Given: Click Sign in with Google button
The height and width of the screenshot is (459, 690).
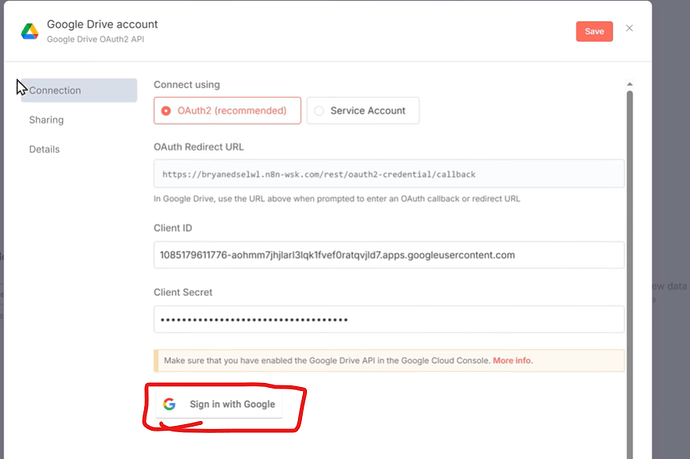Looking at the screenshot, I should (221, 404).
